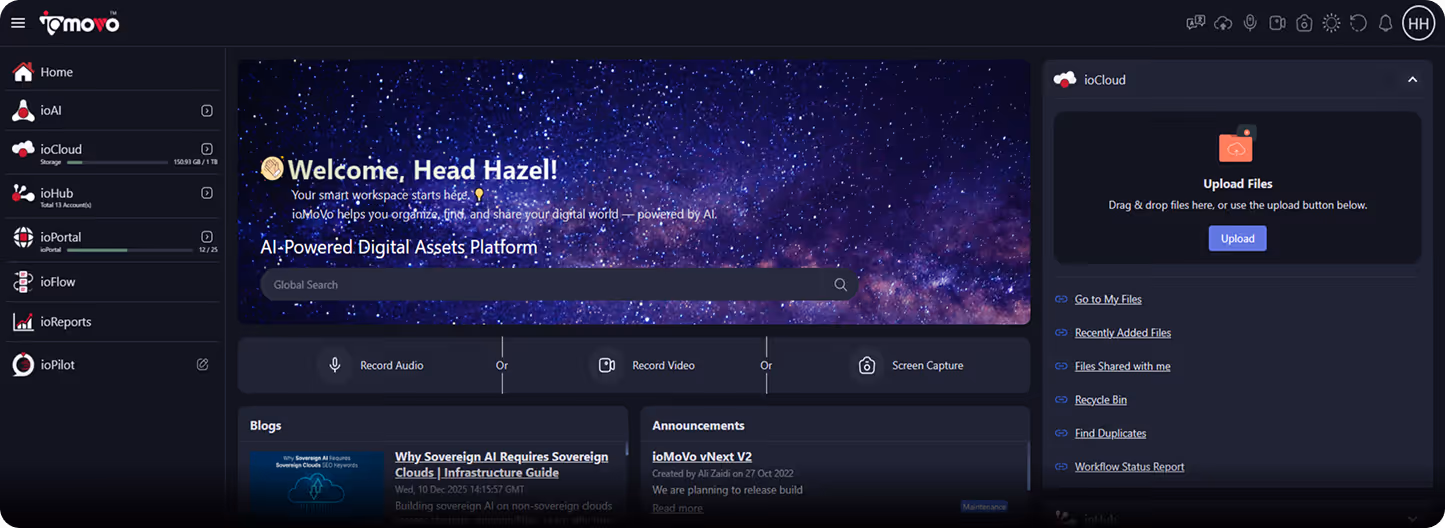
Task: Open the notifications bell
Action: 1385,23
